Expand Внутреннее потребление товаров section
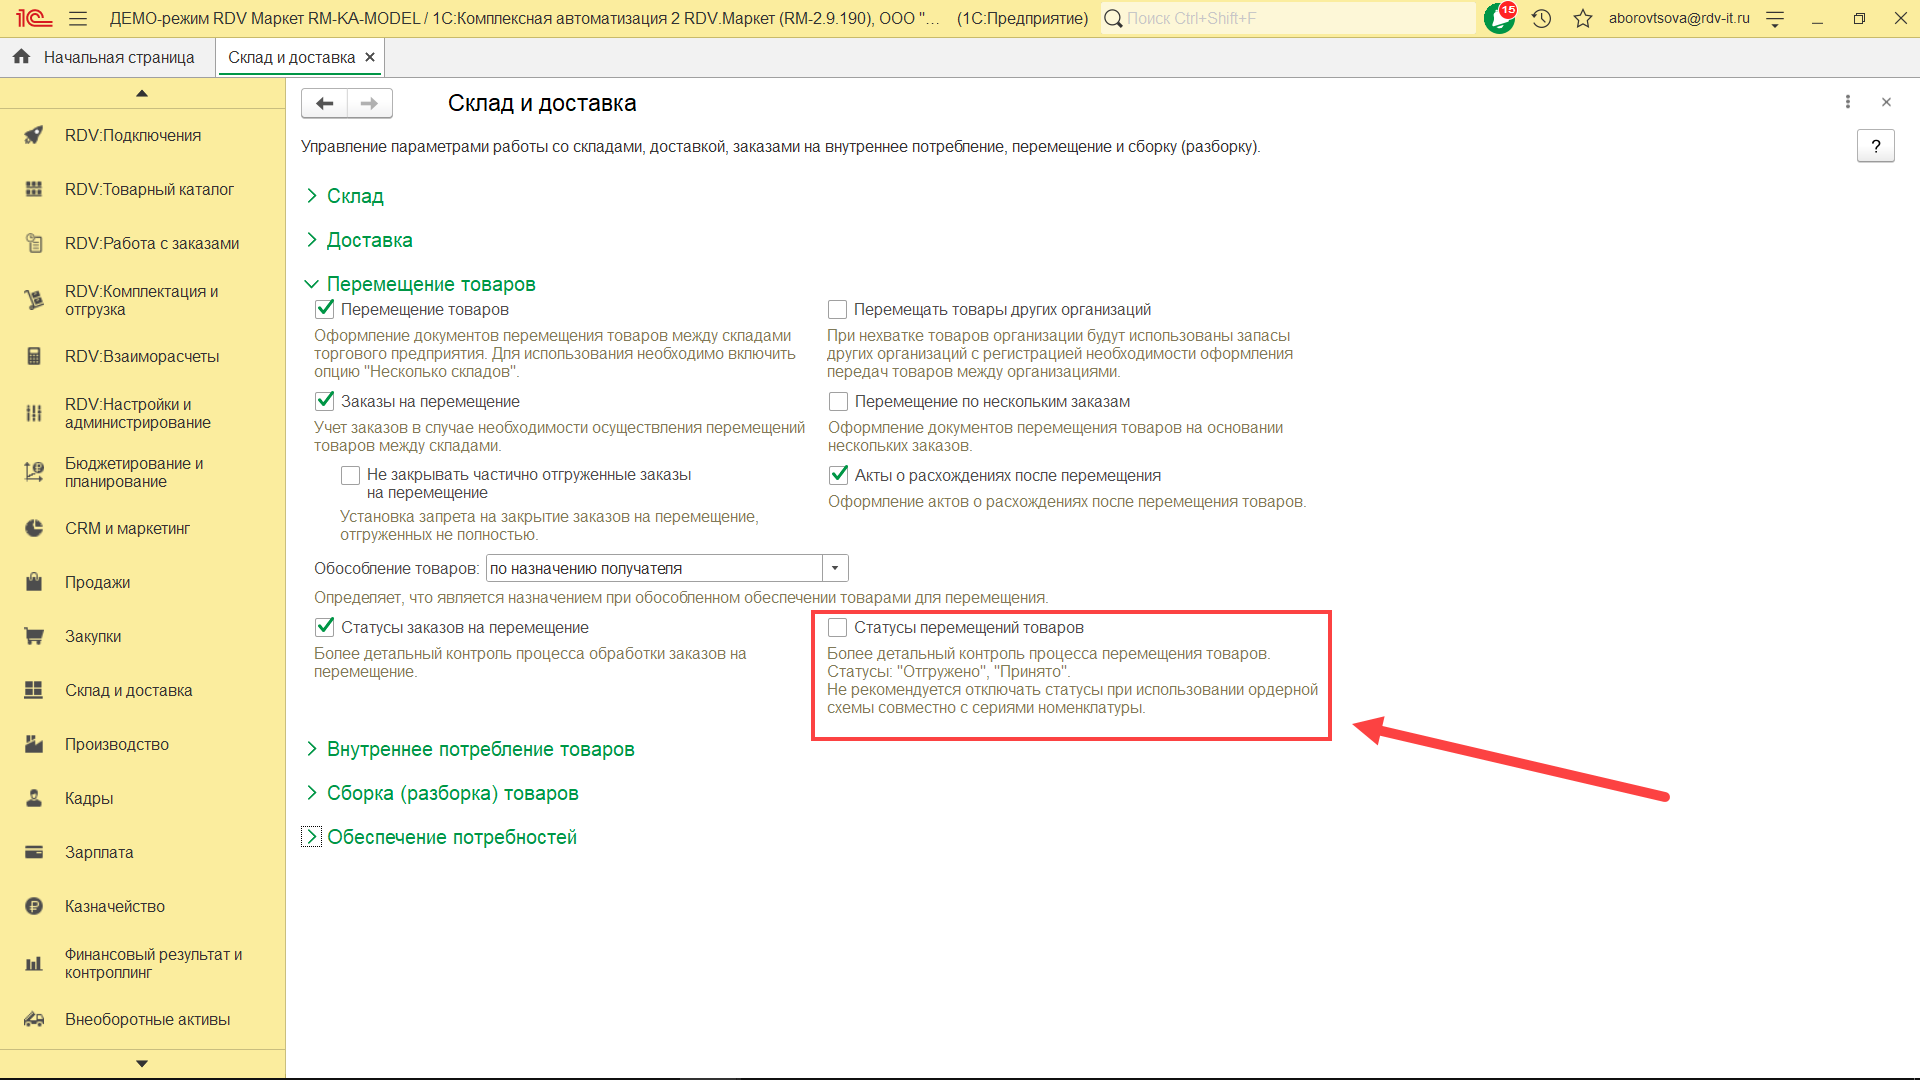The image size is (1920, 1080). [x=480, y=749]
